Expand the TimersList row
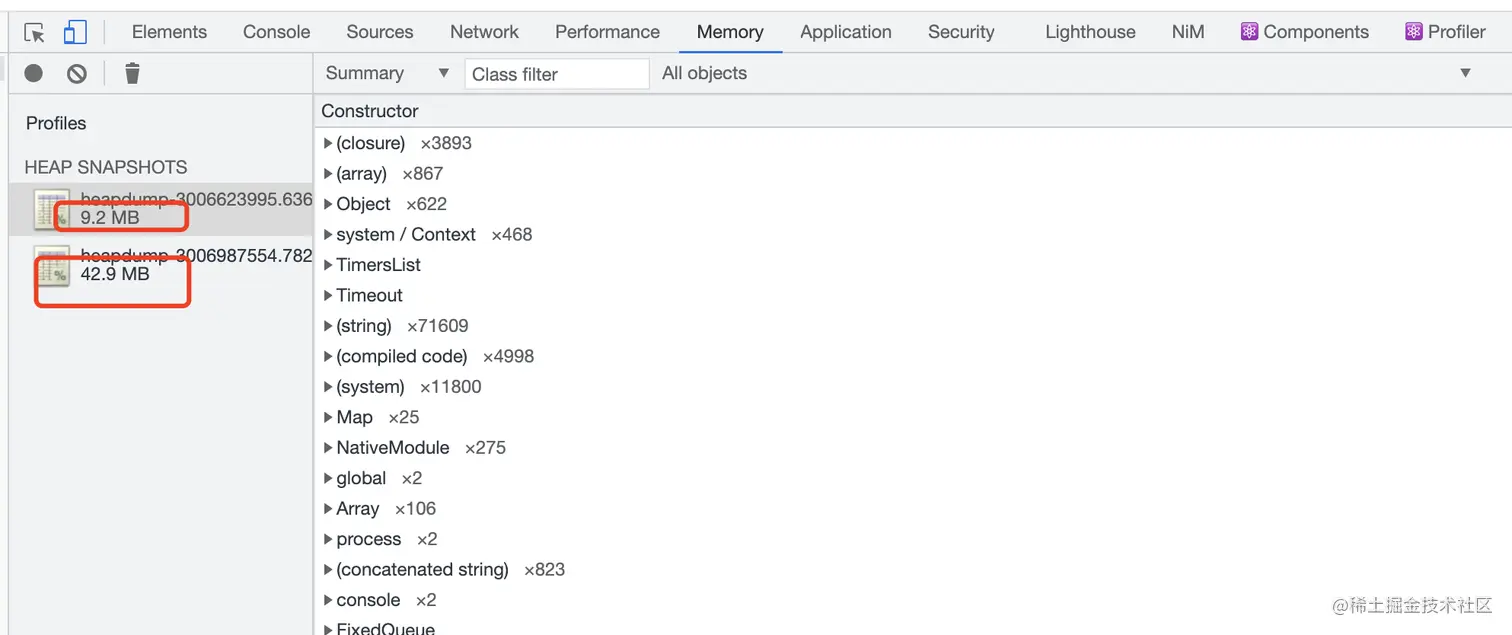The image size is (1512, 635). tap(328, 265)
